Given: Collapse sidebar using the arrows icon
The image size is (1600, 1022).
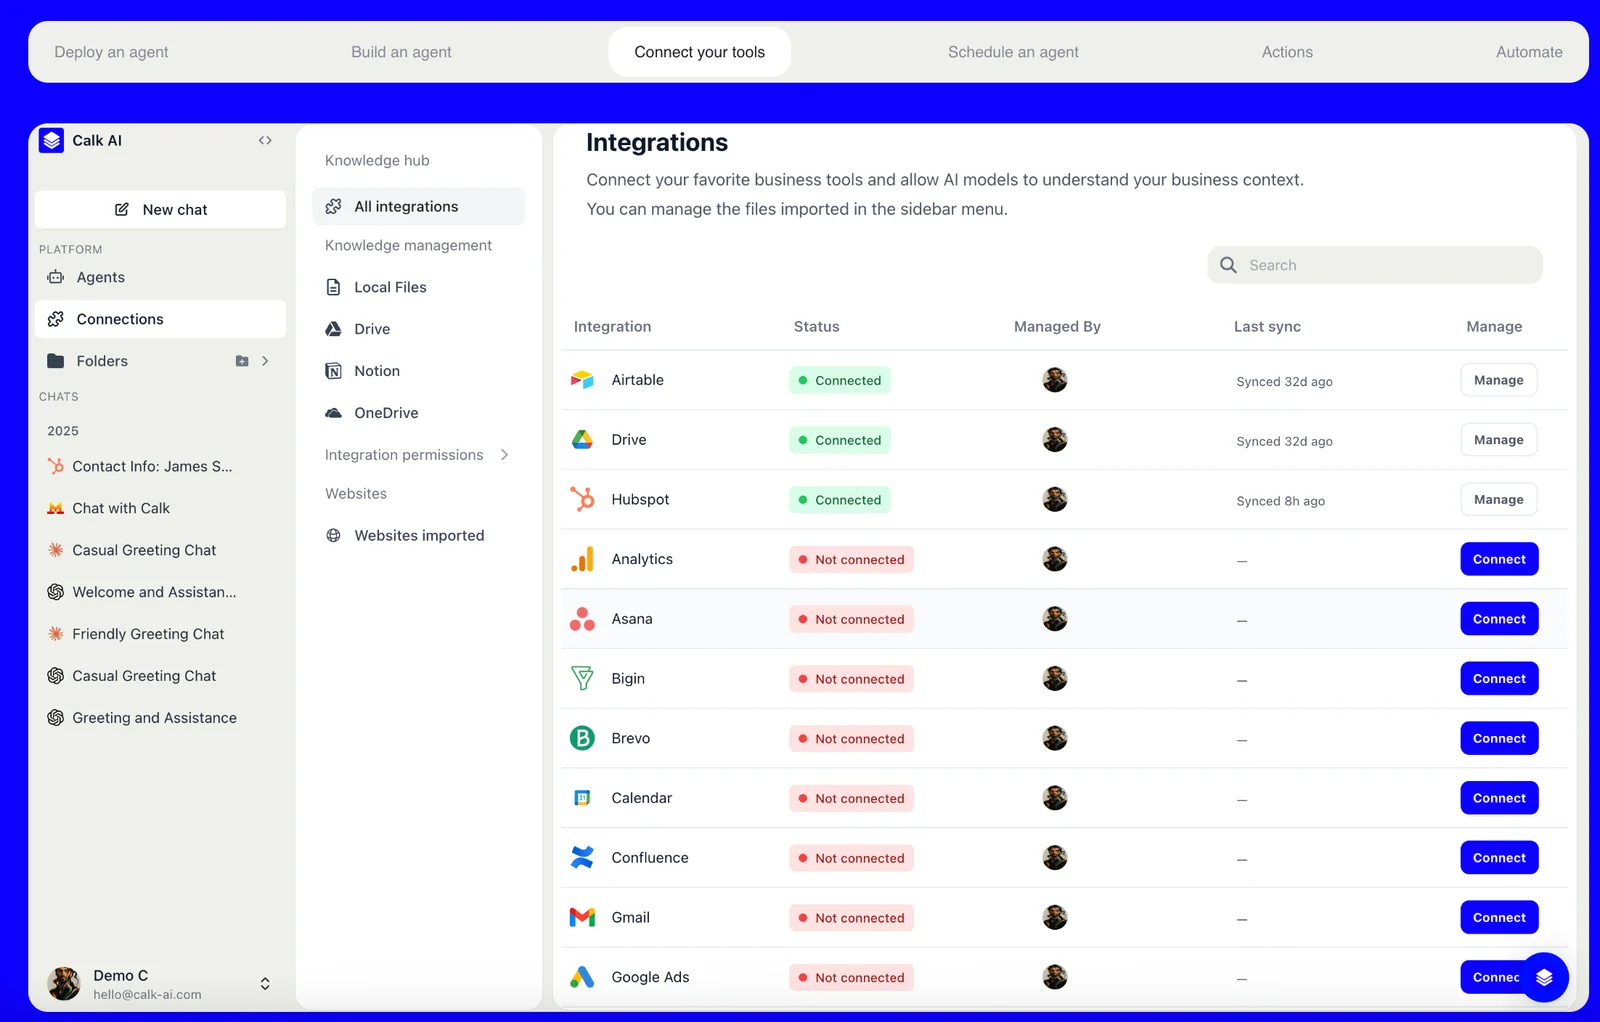Looking at the screenshot, I should click(x=265, y=141).
